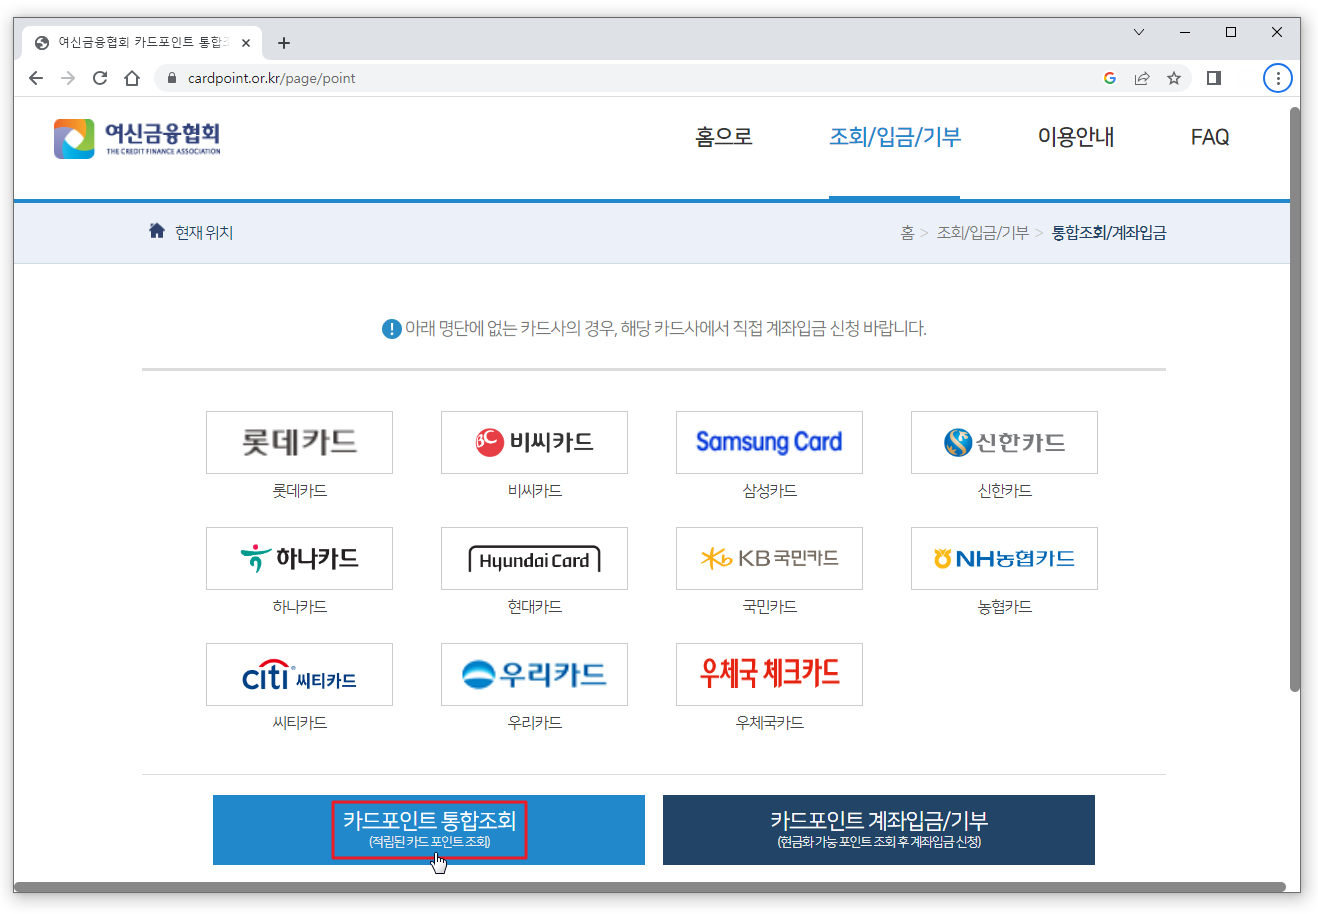This screenshot has width=1318, height=914.
Task: Reload the page with the refresh icon
Action: tap(100, 78)
